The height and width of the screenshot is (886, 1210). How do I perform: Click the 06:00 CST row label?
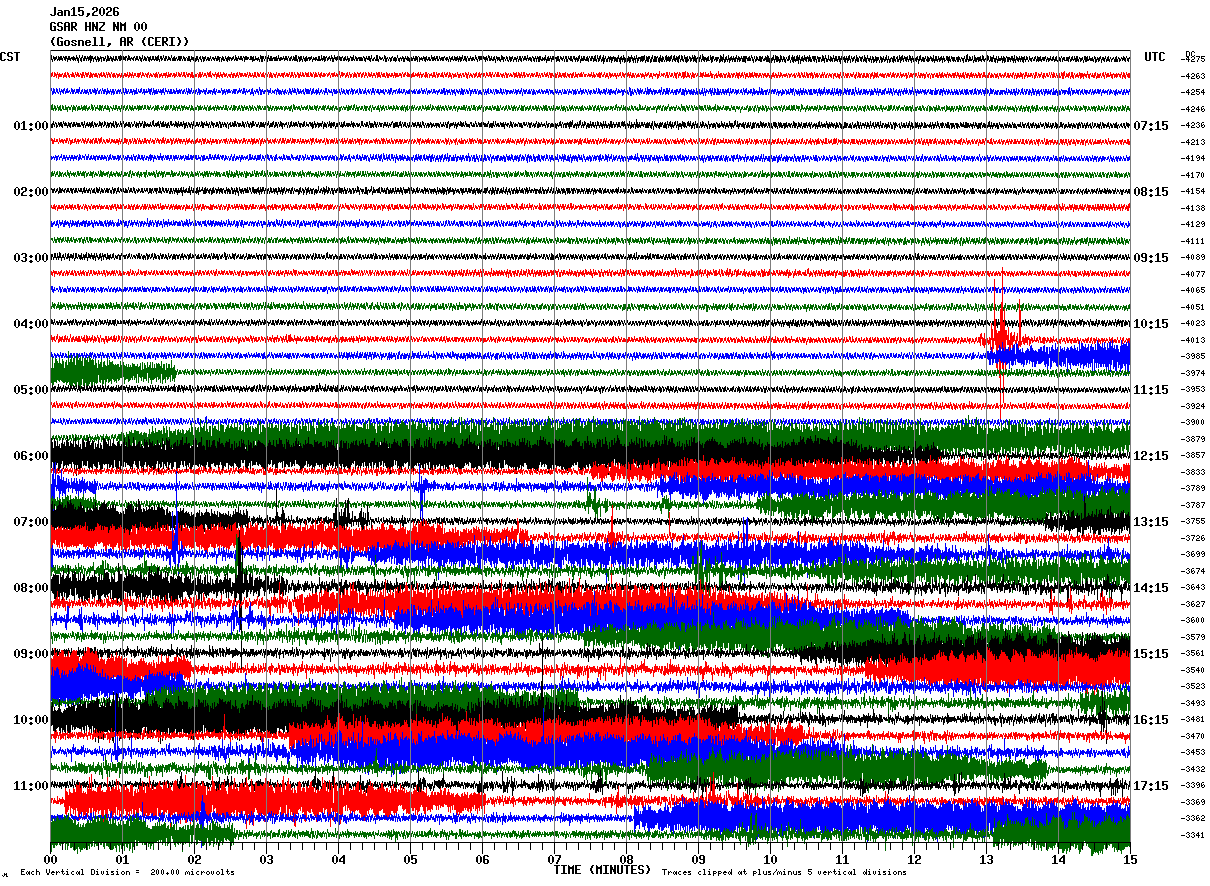click(31, 456)
